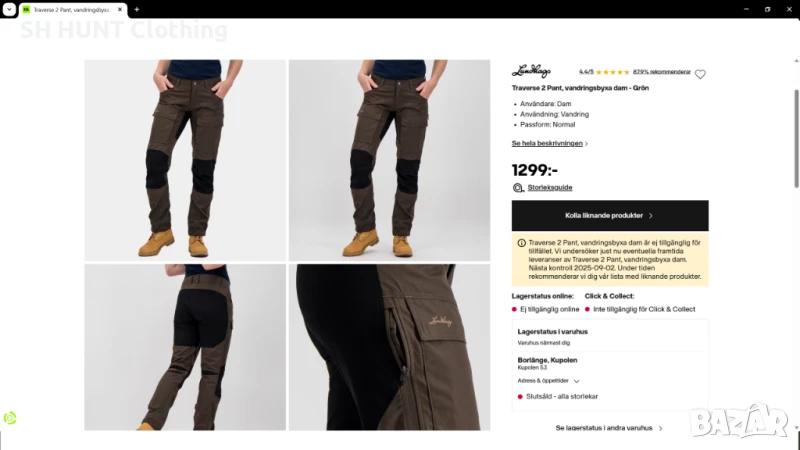Click the page vertical scrollbar
The height and width of the screenshot is (450, 800).
[x=796, y=139]
